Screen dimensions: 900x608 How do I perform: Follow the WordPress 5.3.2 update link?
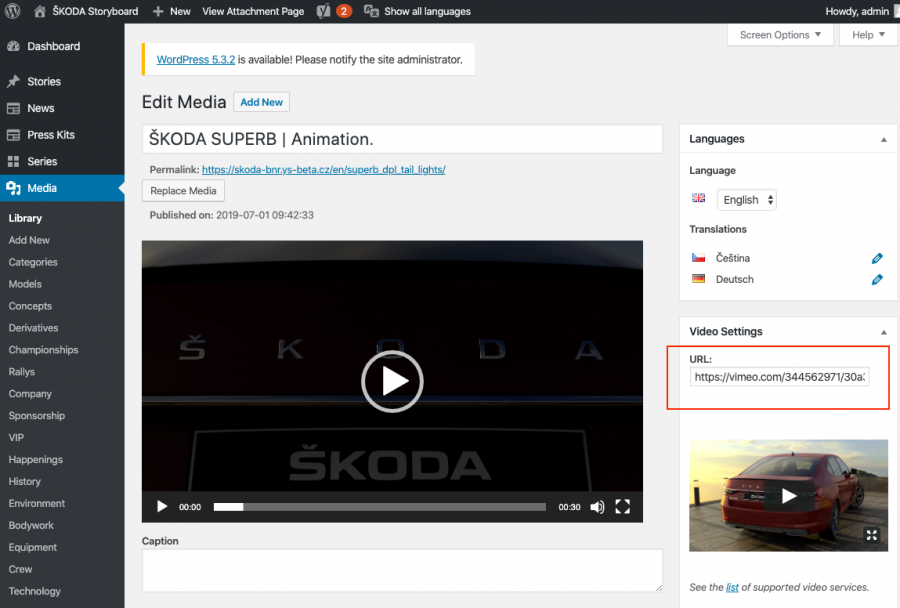coord(196,60)
